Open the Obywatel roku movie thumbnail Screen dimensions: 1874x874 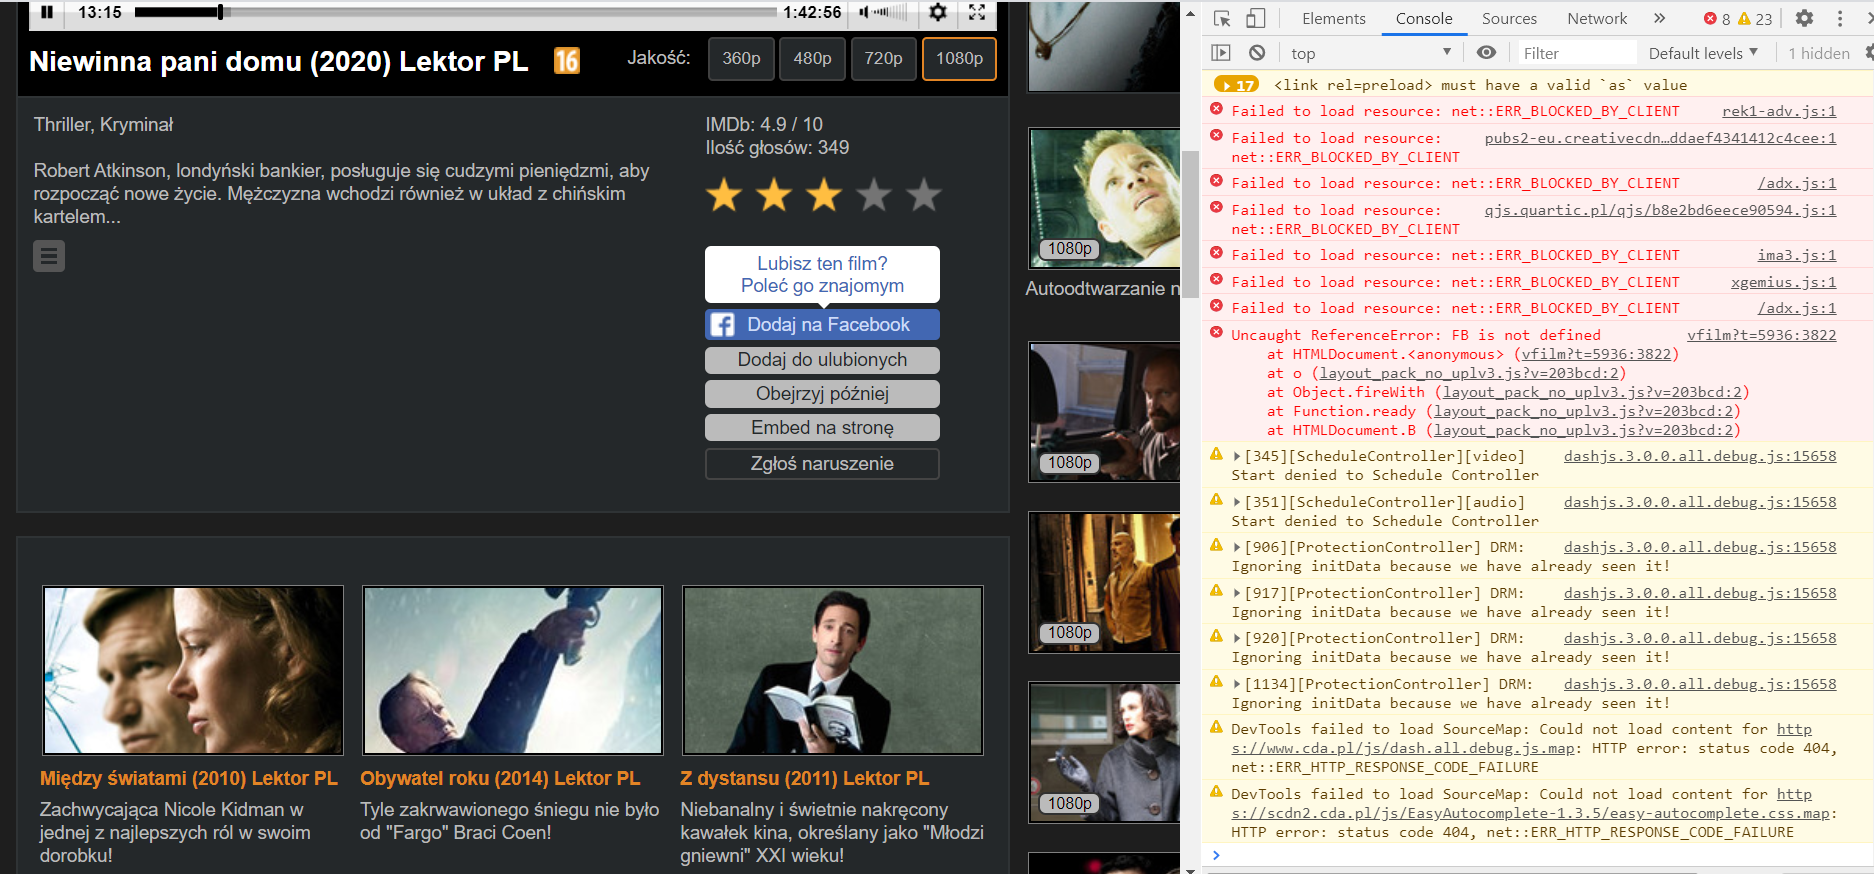[513, 670]
